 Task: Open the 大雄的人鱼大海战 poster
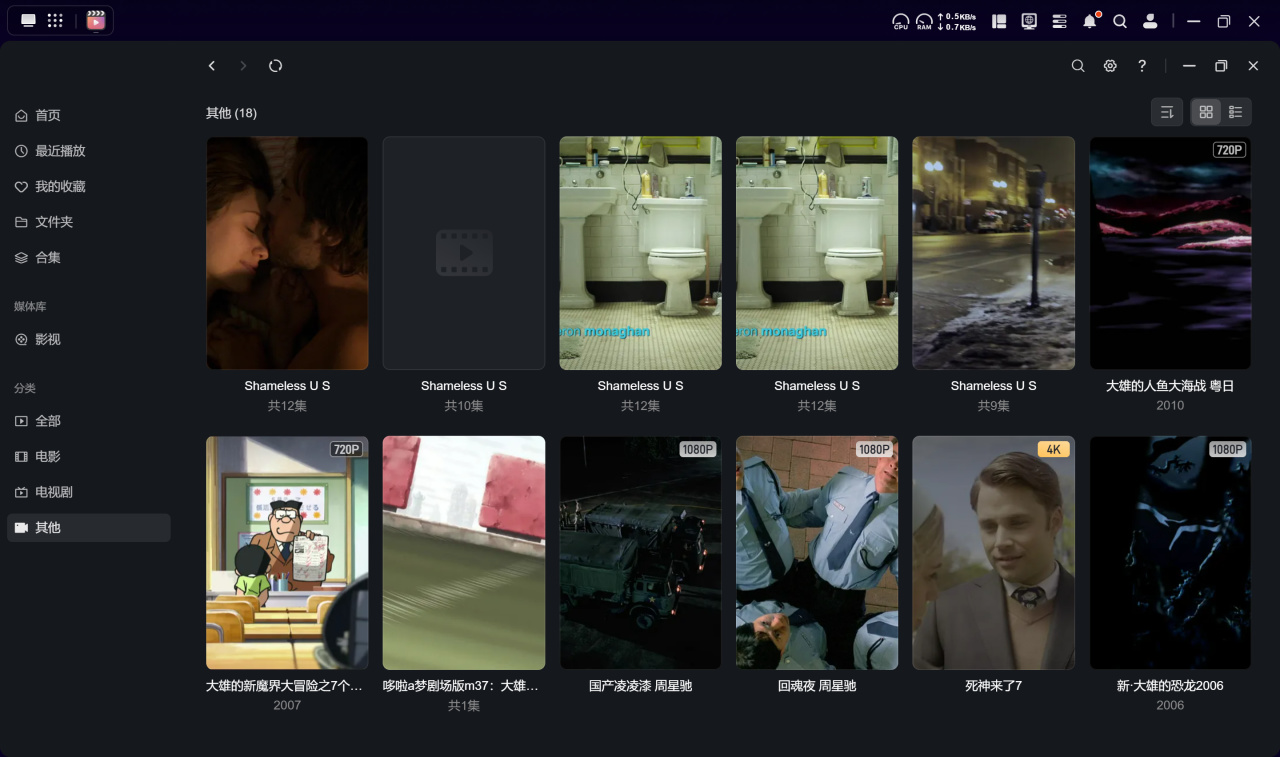(1170, 253)
